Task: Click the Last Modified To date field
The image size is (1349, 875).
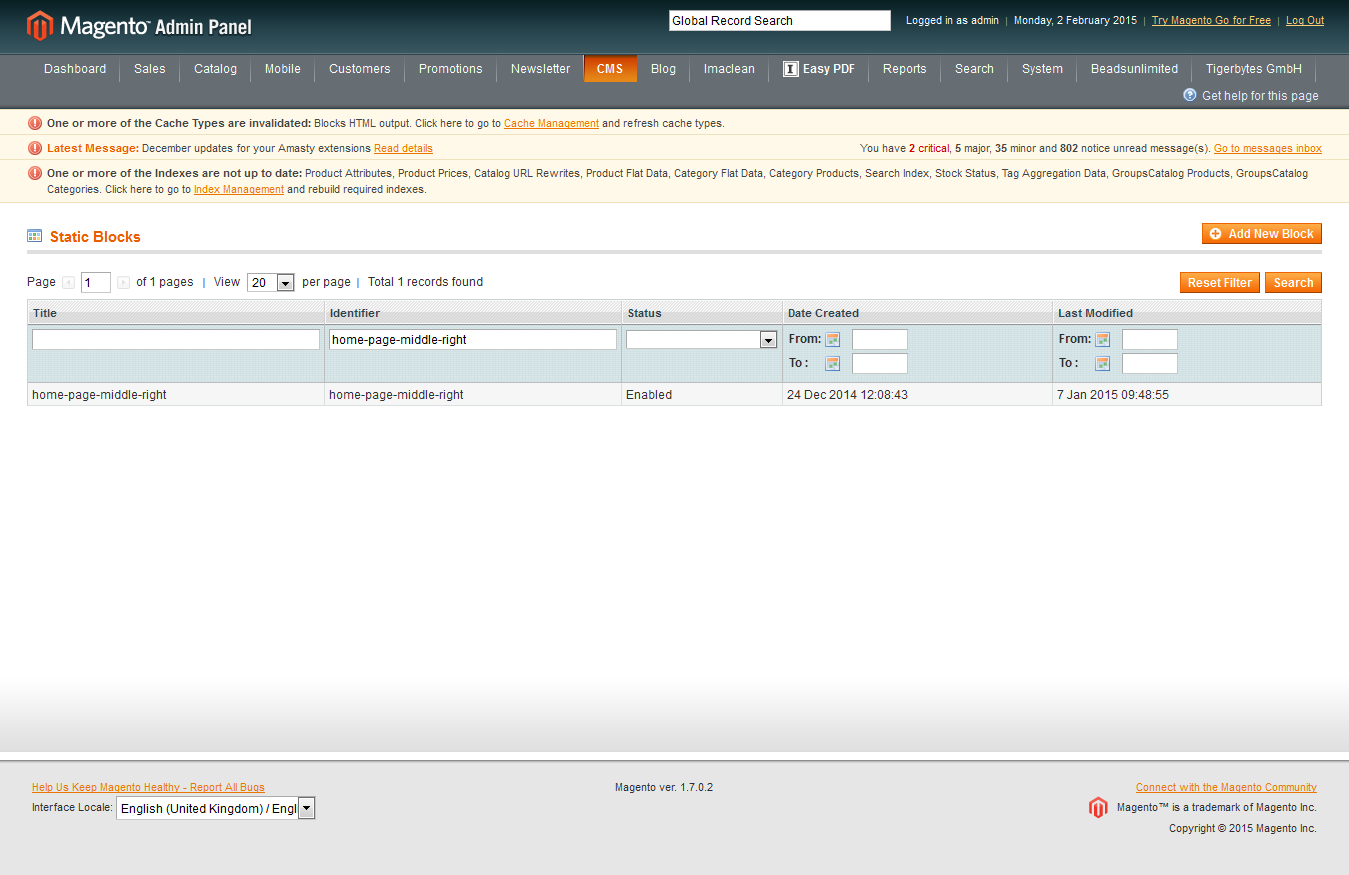Action: (1150, 364)
